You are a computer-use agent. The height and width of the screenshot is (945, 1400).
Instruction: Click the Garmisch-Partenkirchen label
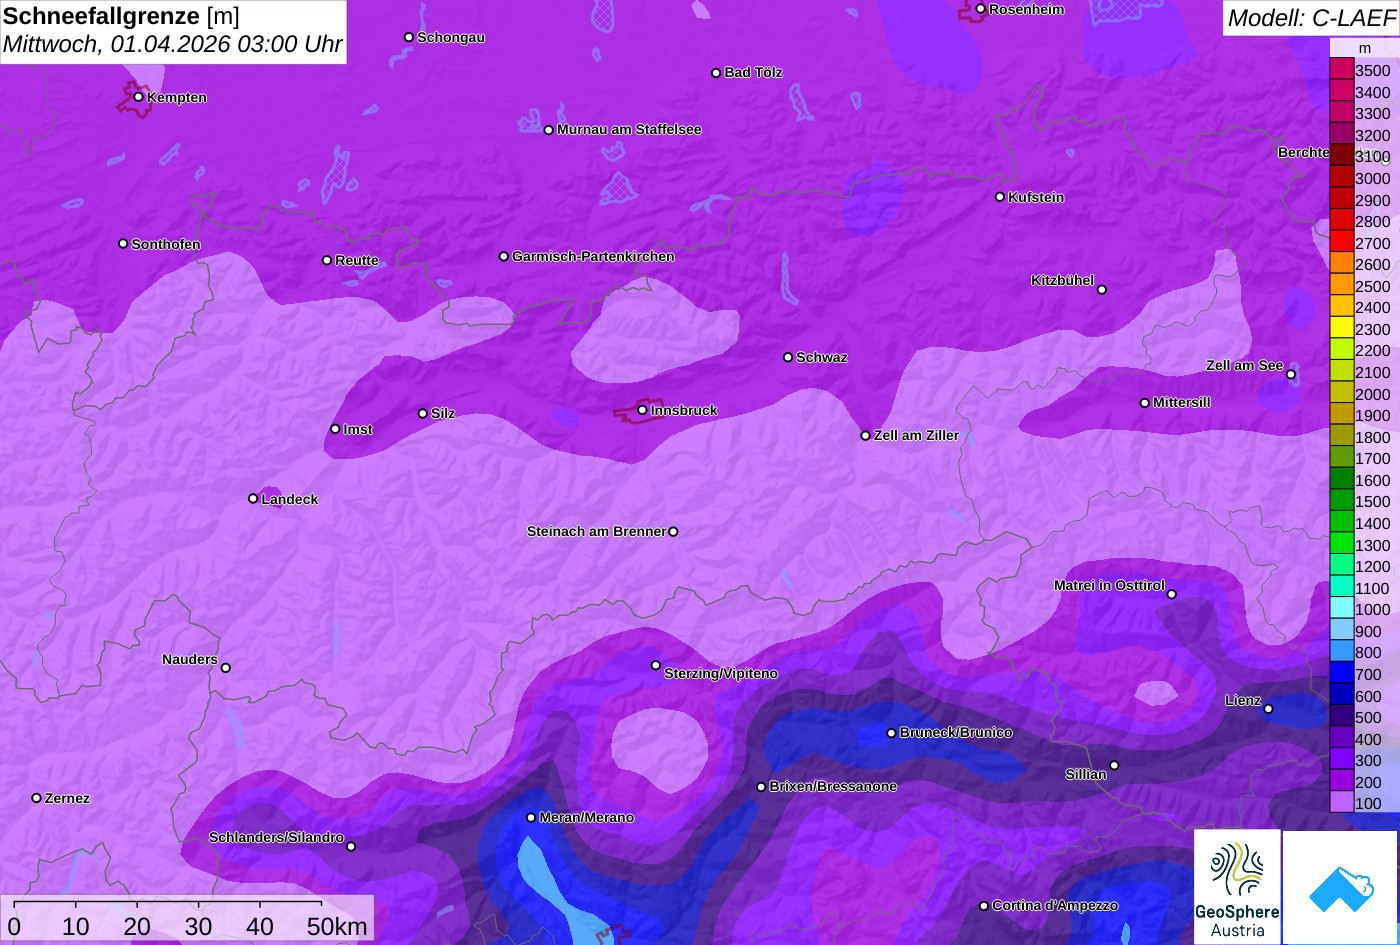tap(593, 256)
